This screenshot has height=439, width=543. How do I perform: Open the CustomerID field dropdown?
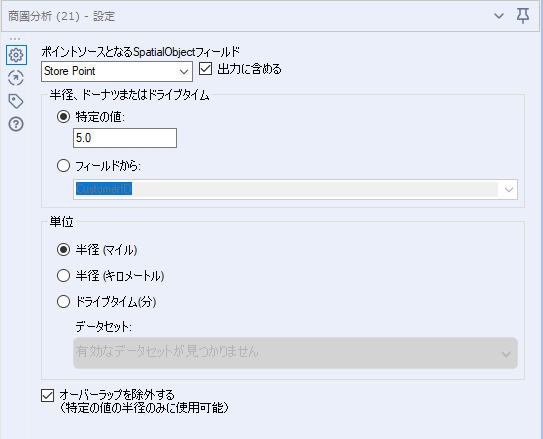click(x=295, y=189)
